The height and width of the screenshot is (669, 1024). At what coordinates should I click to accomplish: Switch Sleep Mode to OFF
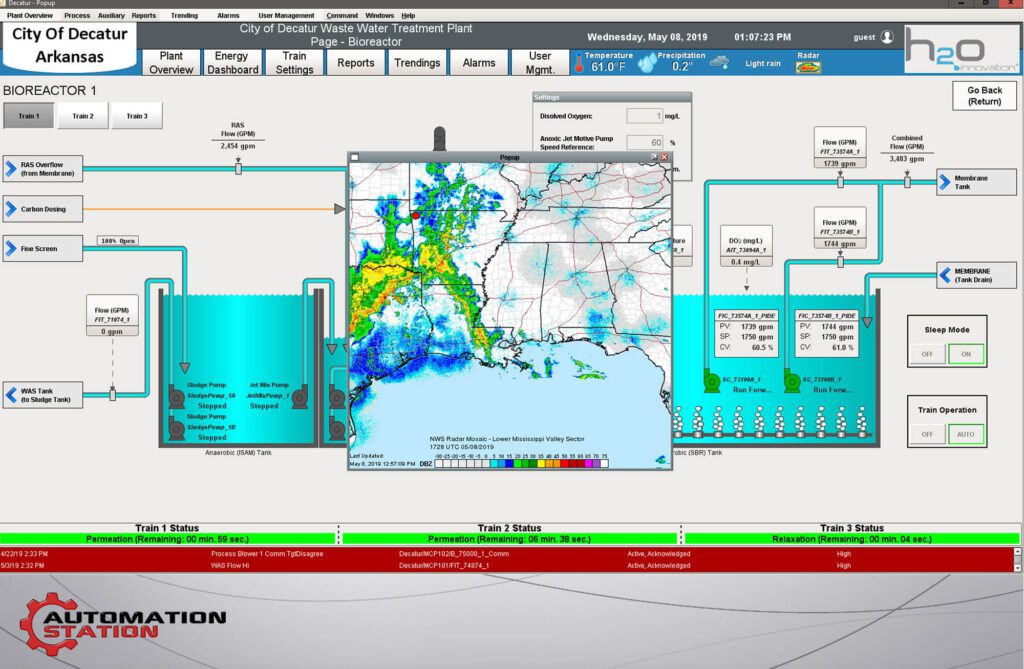[927, 354]
